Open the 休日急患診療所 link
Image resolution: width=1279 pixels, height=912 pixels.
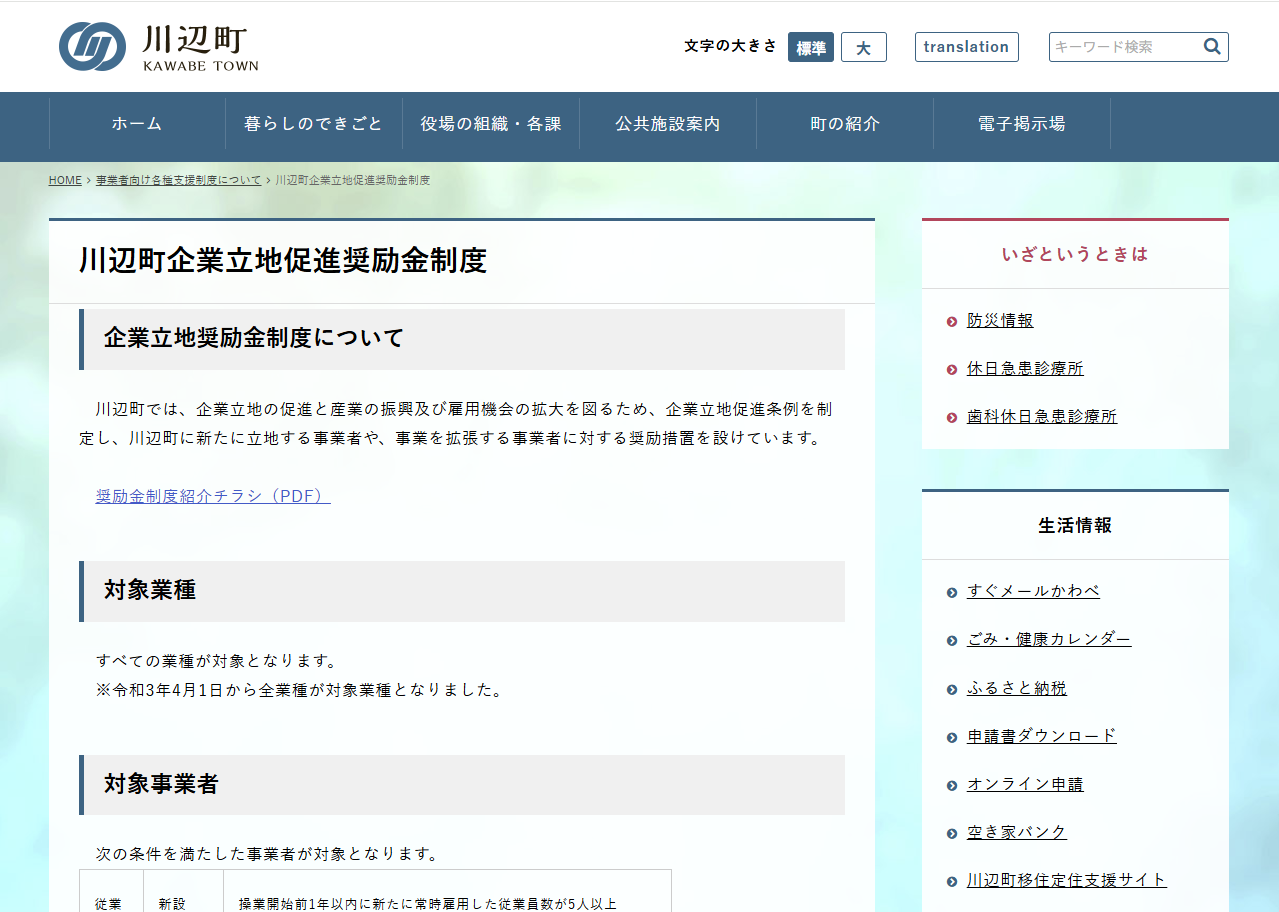pos(1025,368)
